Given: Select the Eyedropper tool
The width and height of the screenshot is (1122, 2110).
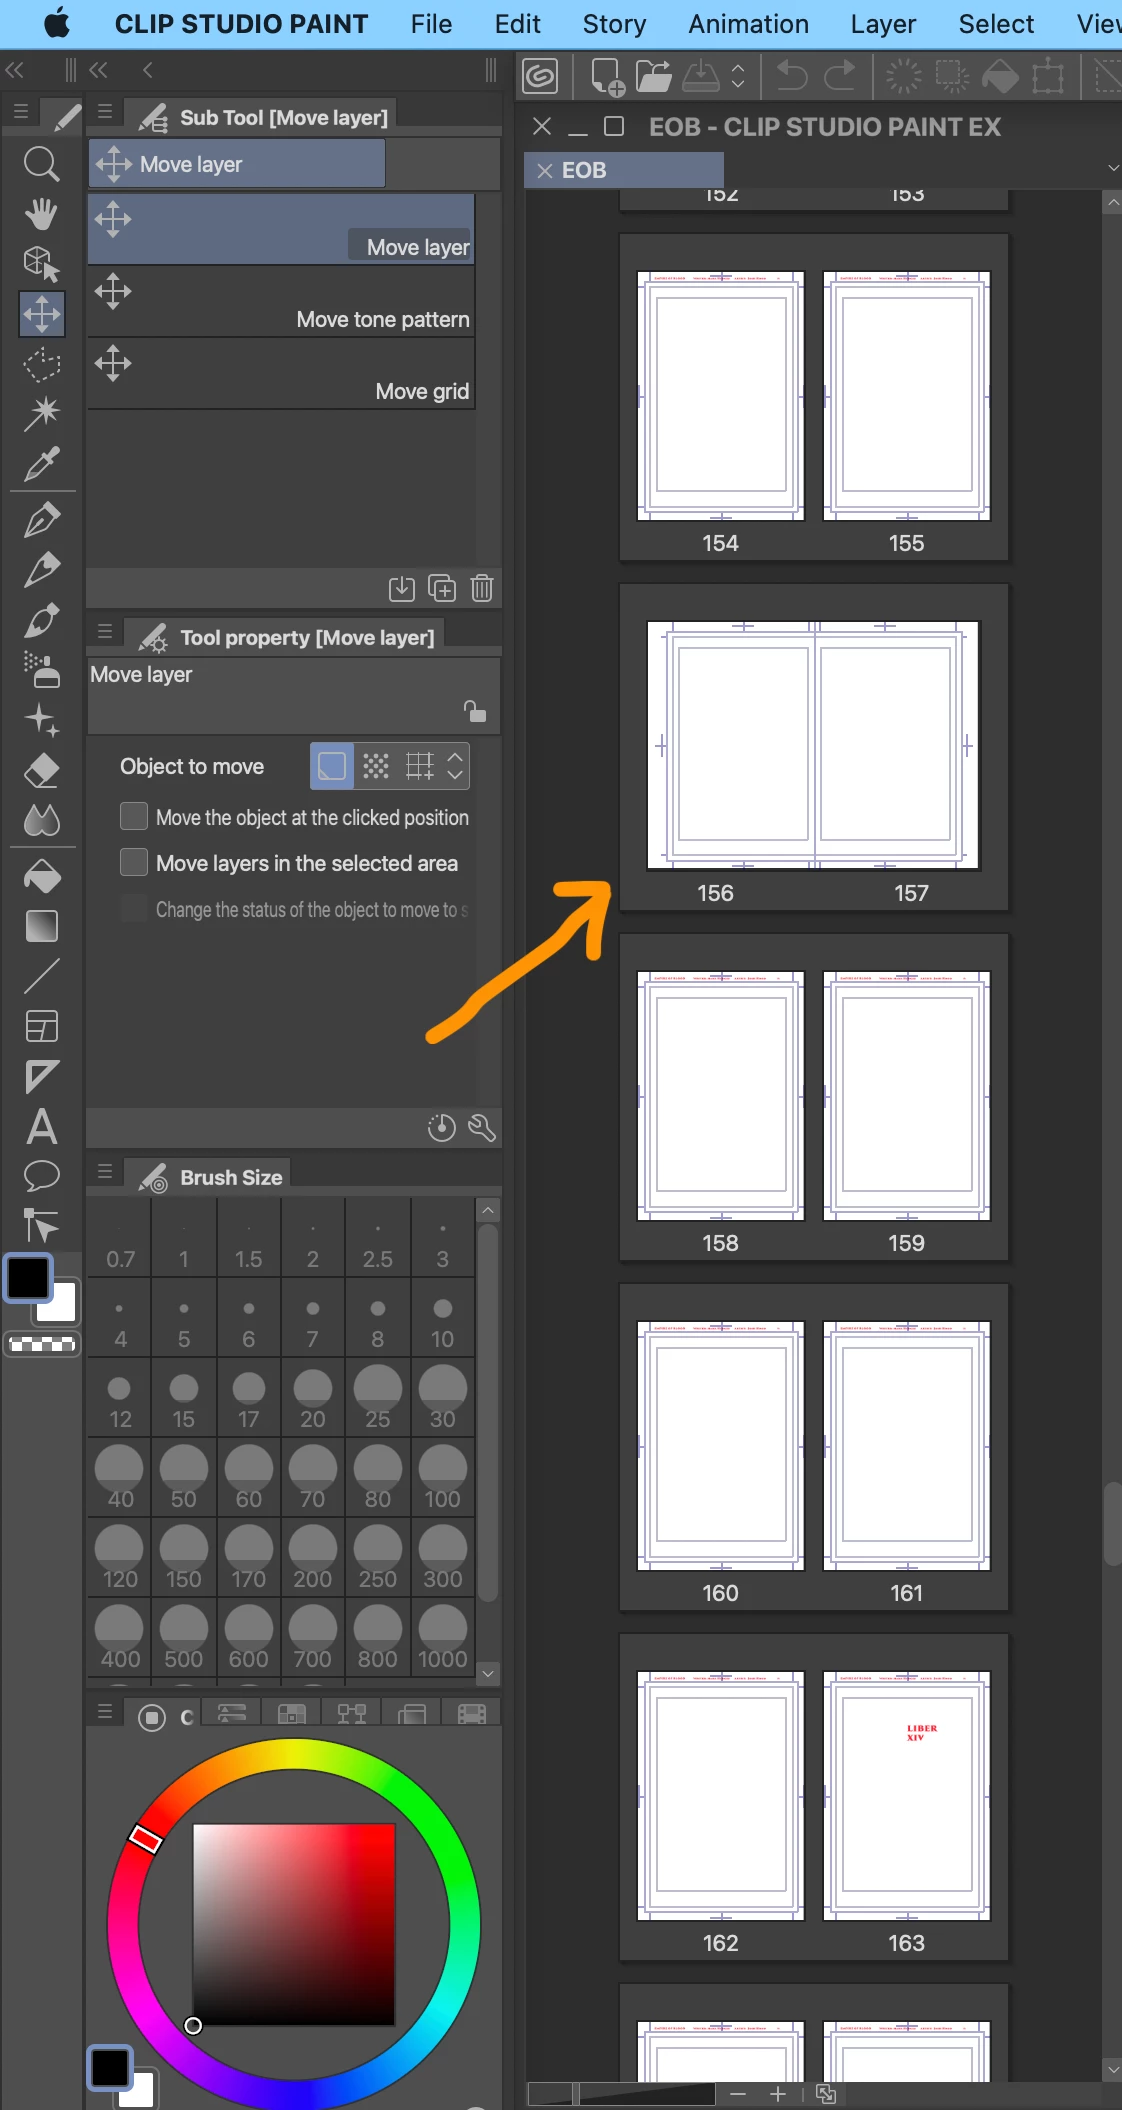Looking at the screenshot, I should click(x=41, y=463).
